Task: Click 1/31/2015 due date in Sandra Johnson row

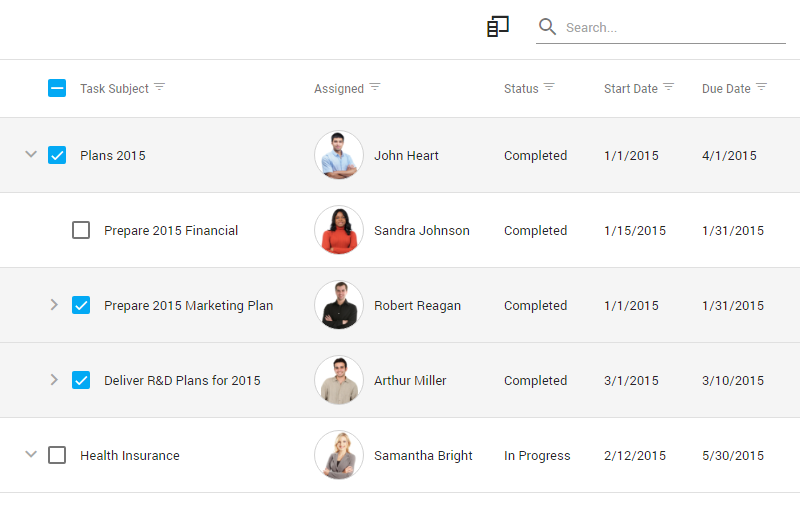Action: [733, 231]
